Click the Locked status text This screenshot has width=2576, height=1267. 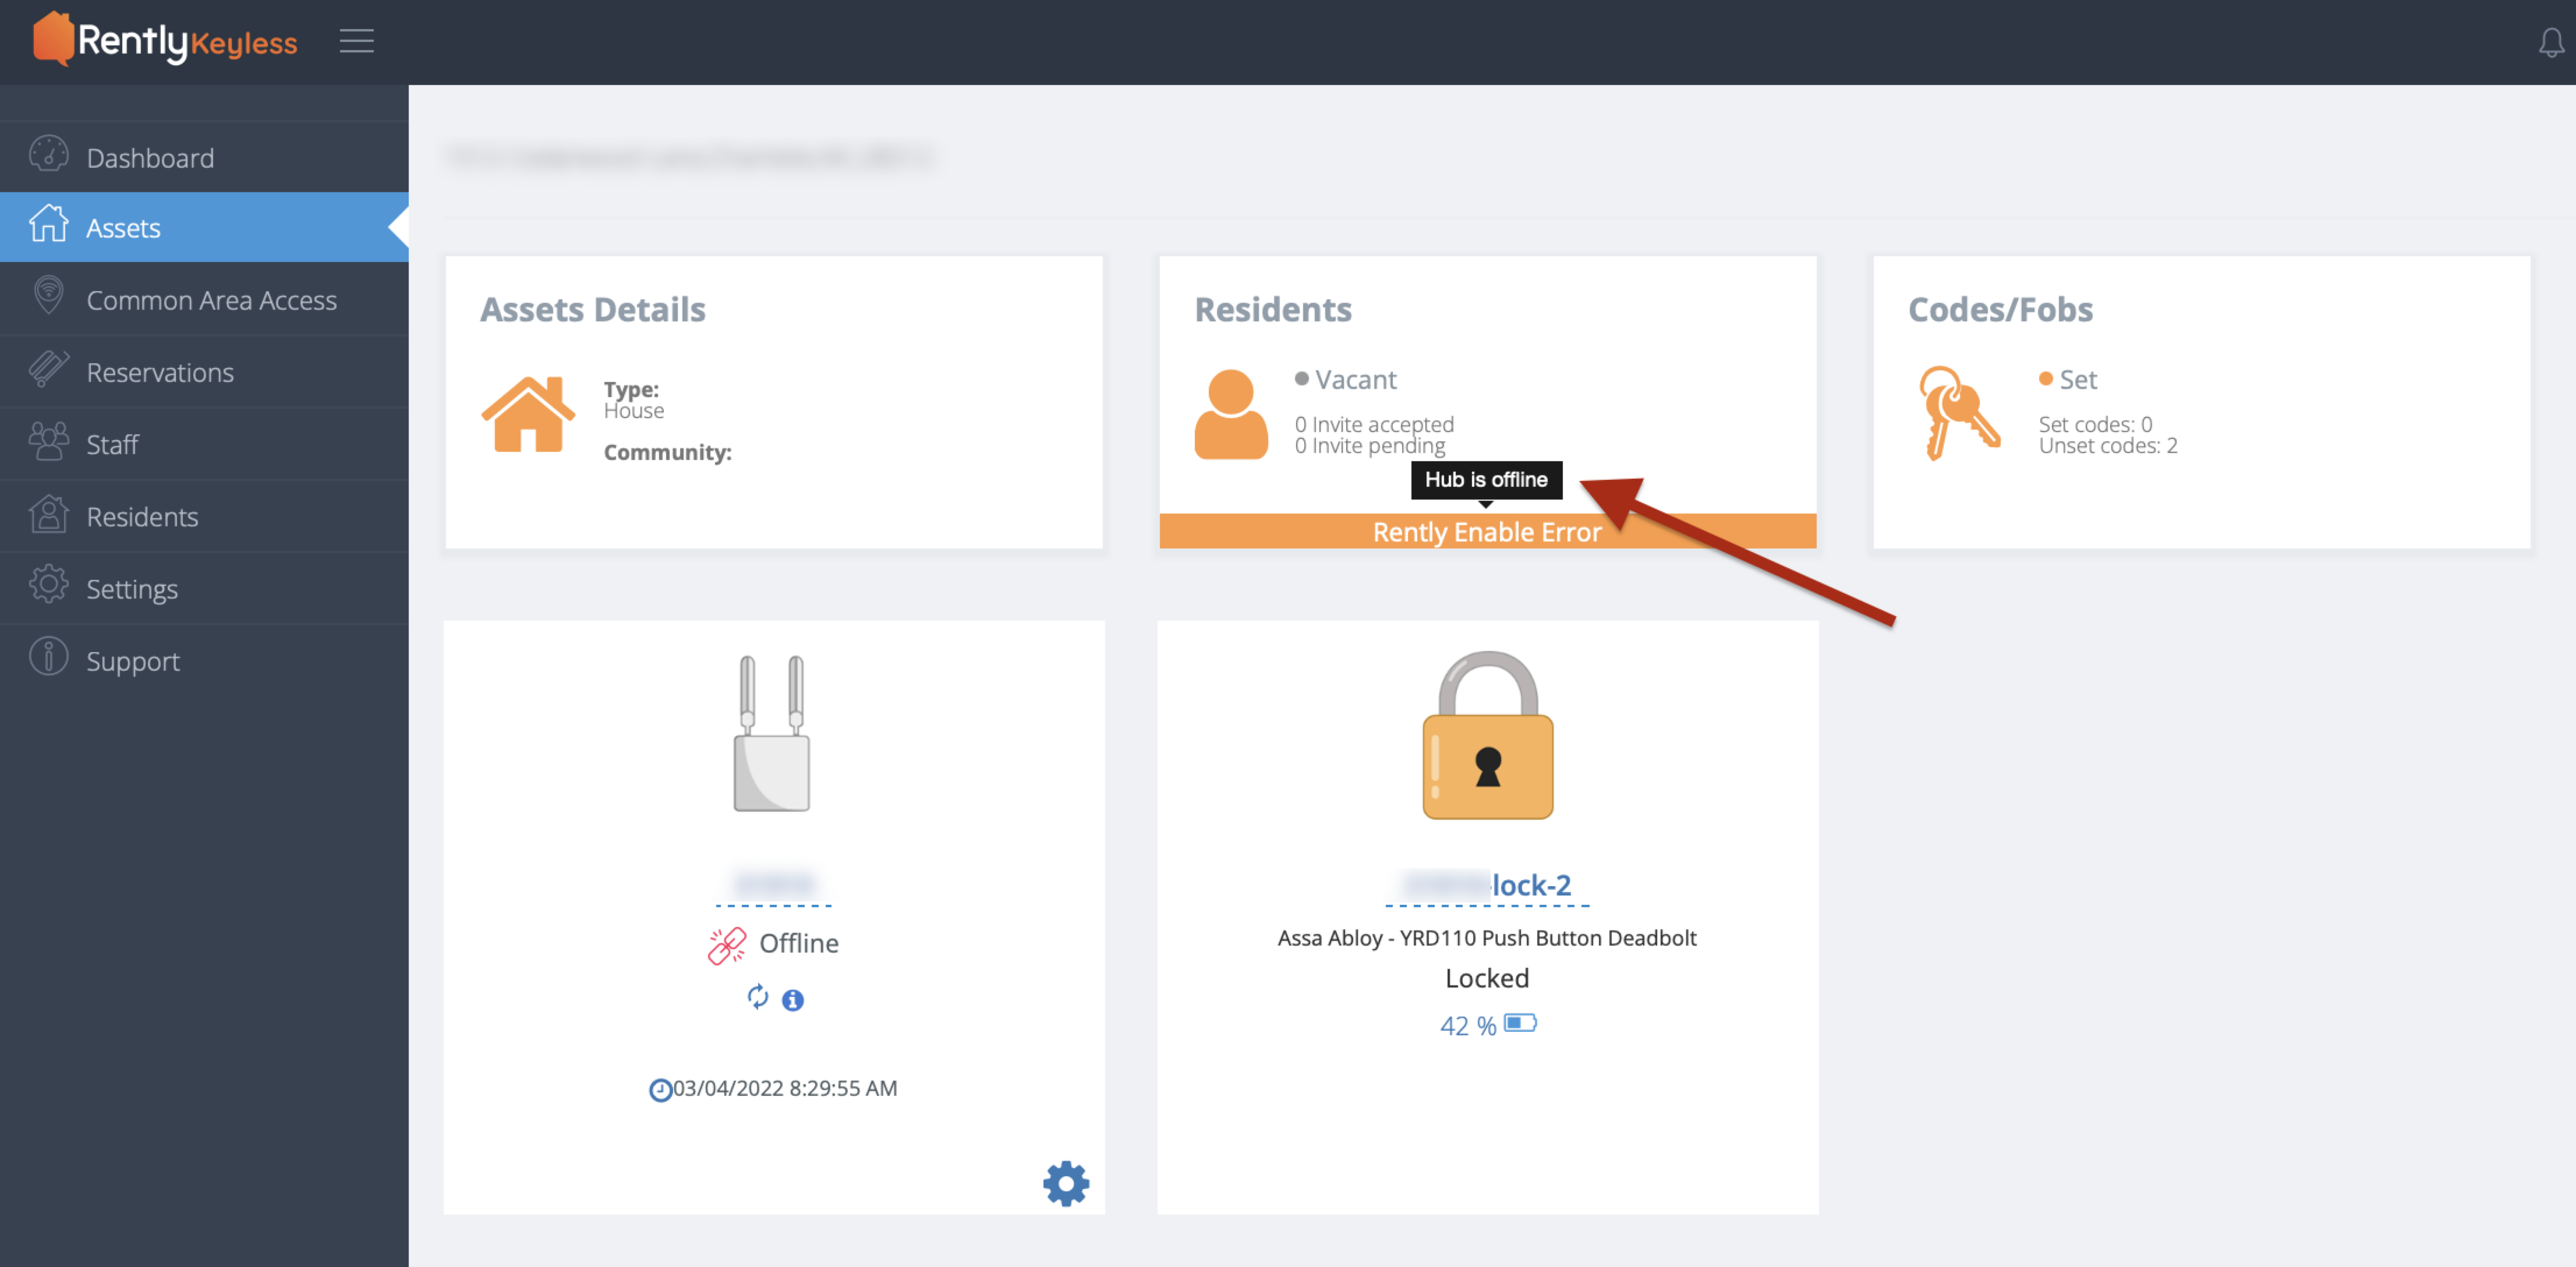1486,978
